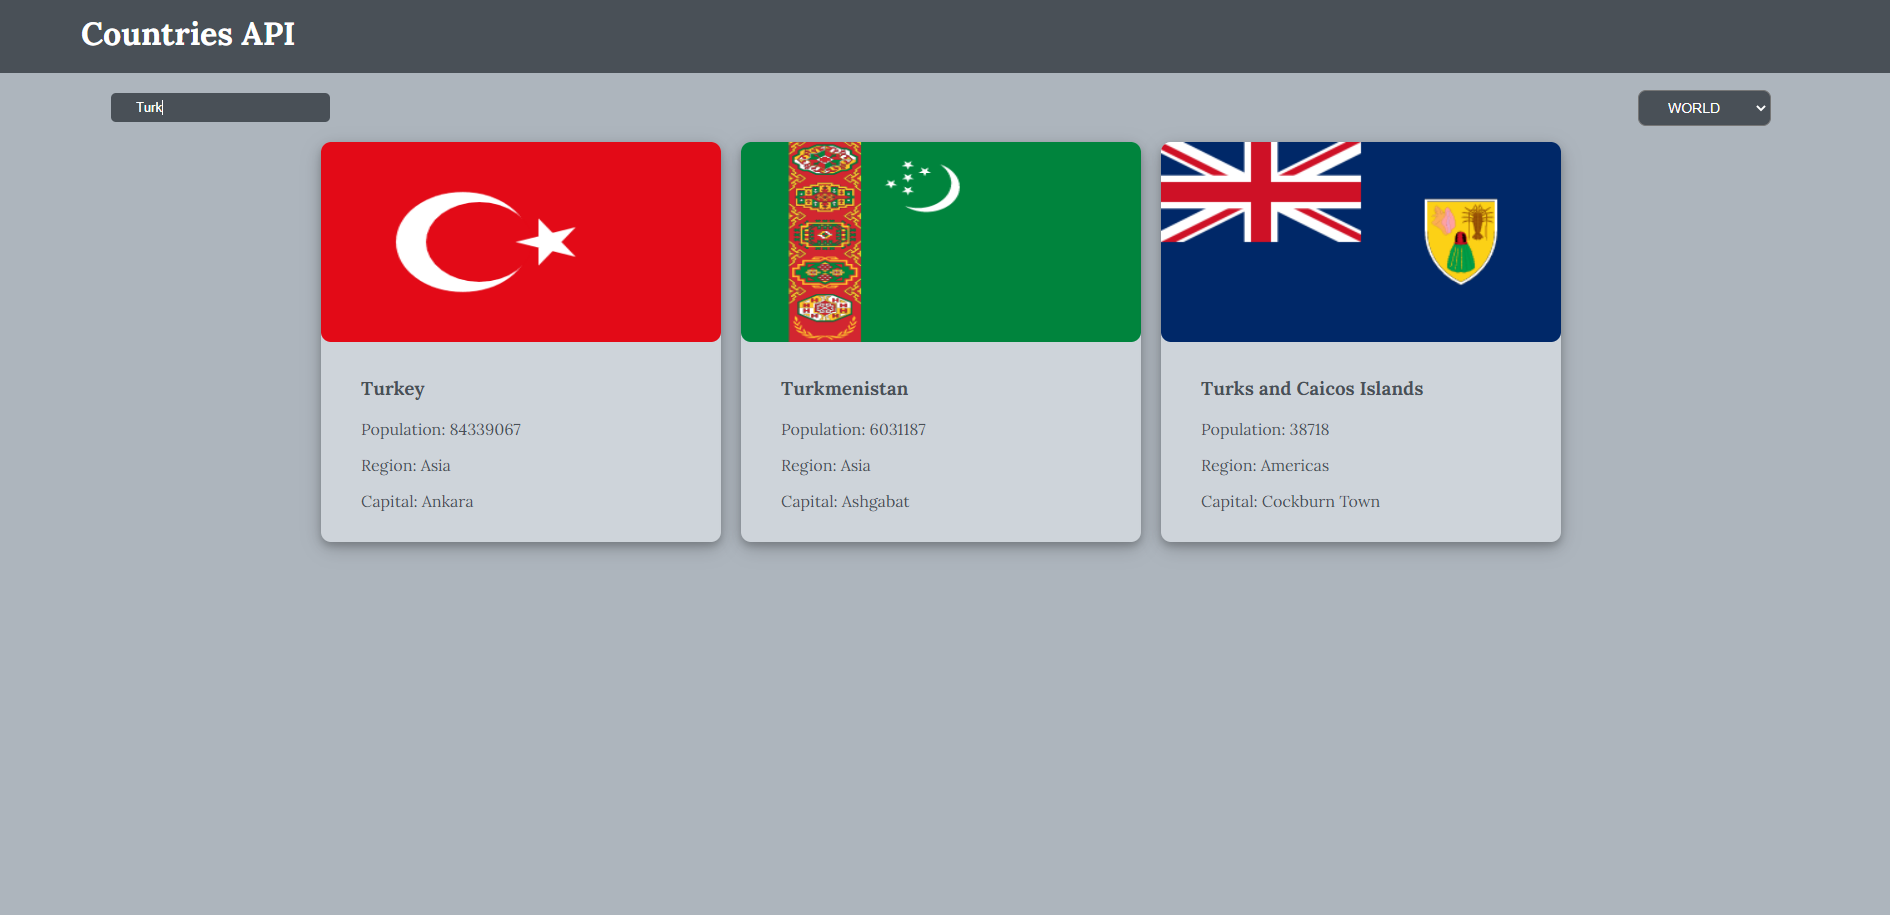The width and height of the screenshot is (1890, 915).
Task: Expand the region filter selector
Action: [1703, 107]
